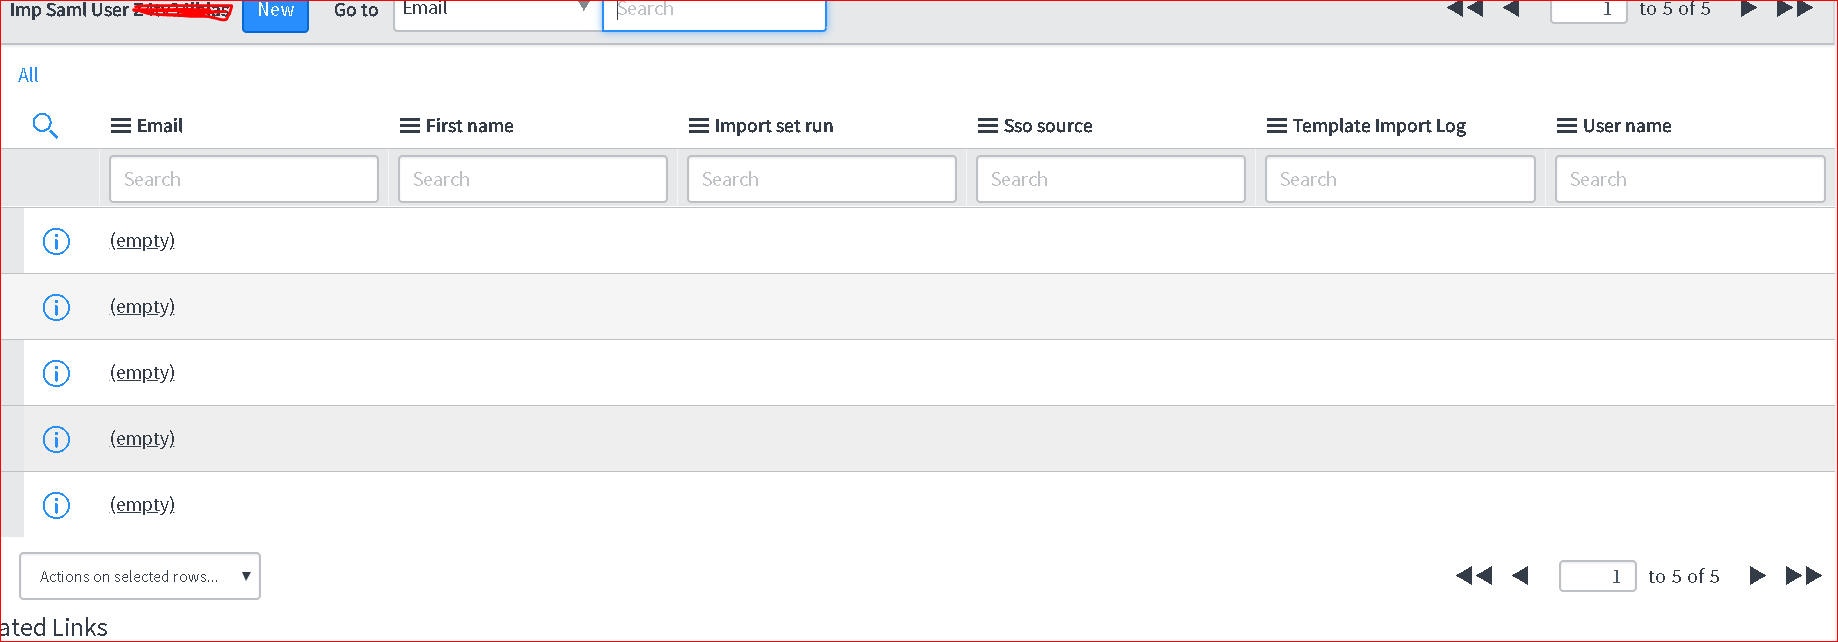Go to first page in top pager
The height and width of the screenshot is (642, 1838).
(x=1465, y=9)
